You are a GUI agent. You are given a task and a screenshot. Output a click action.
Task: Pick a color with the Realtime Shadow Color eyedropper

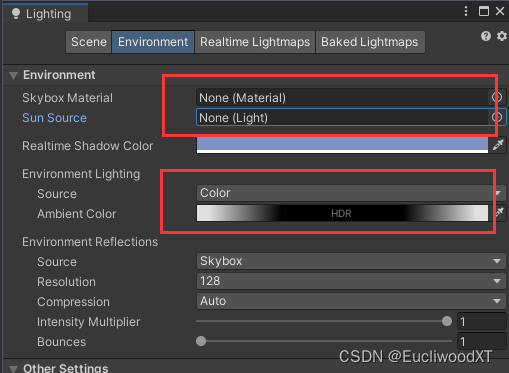click(x=498, y=145)
